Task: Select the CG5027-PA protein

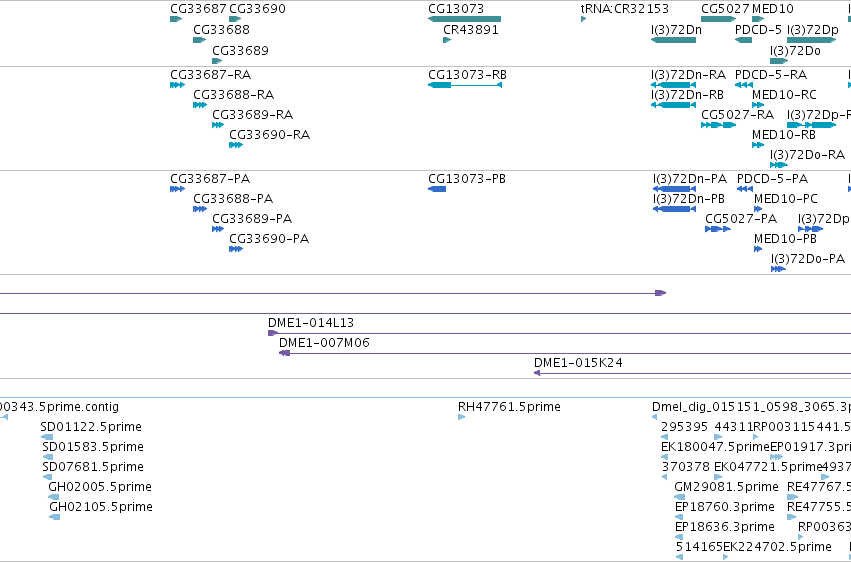Action: pos(718,229)
